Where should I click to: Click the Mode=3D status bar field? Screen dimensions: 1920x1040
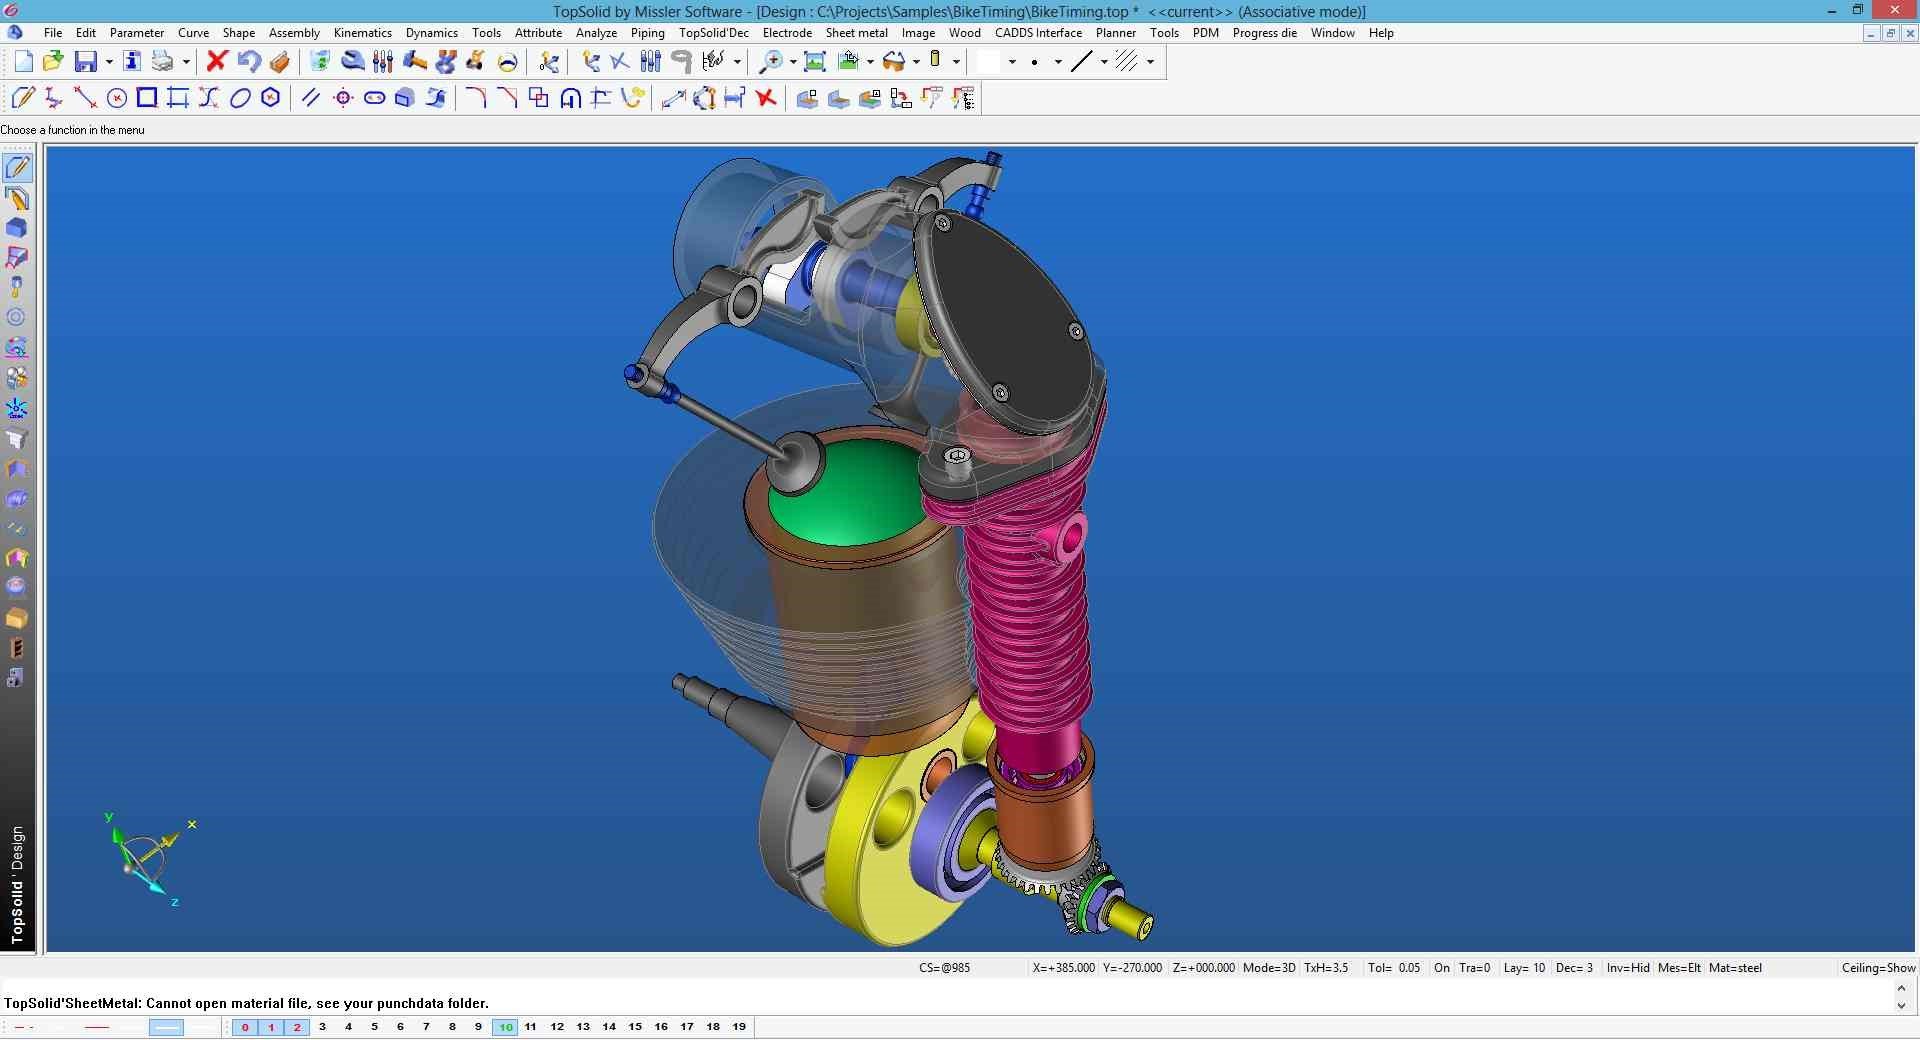[x=1269, y=968]
